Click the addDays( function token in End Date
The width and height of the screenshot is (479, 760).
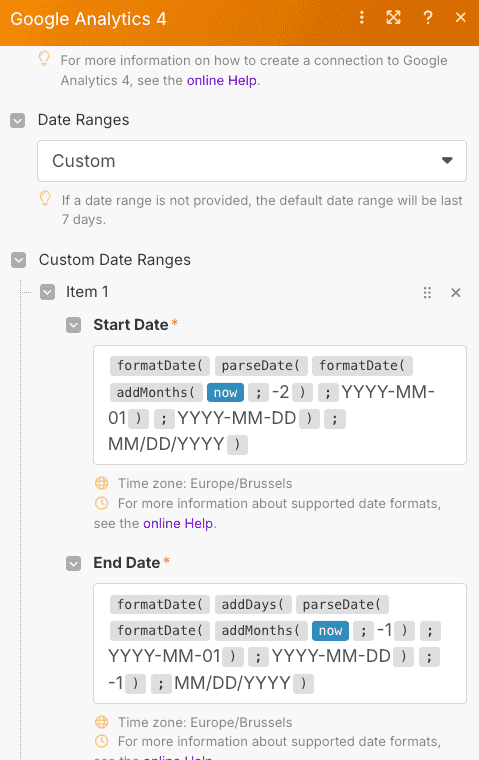[253, 604]
